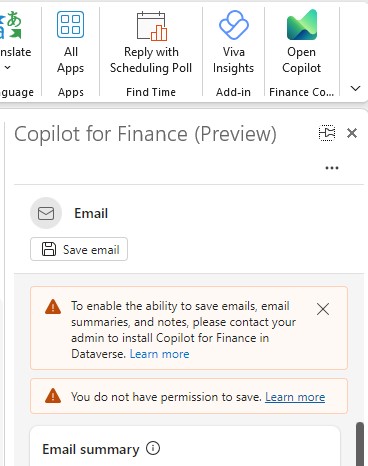Click the Find Time group label
This screenshot has width=368, height=466.
click(x=151, y=92)
